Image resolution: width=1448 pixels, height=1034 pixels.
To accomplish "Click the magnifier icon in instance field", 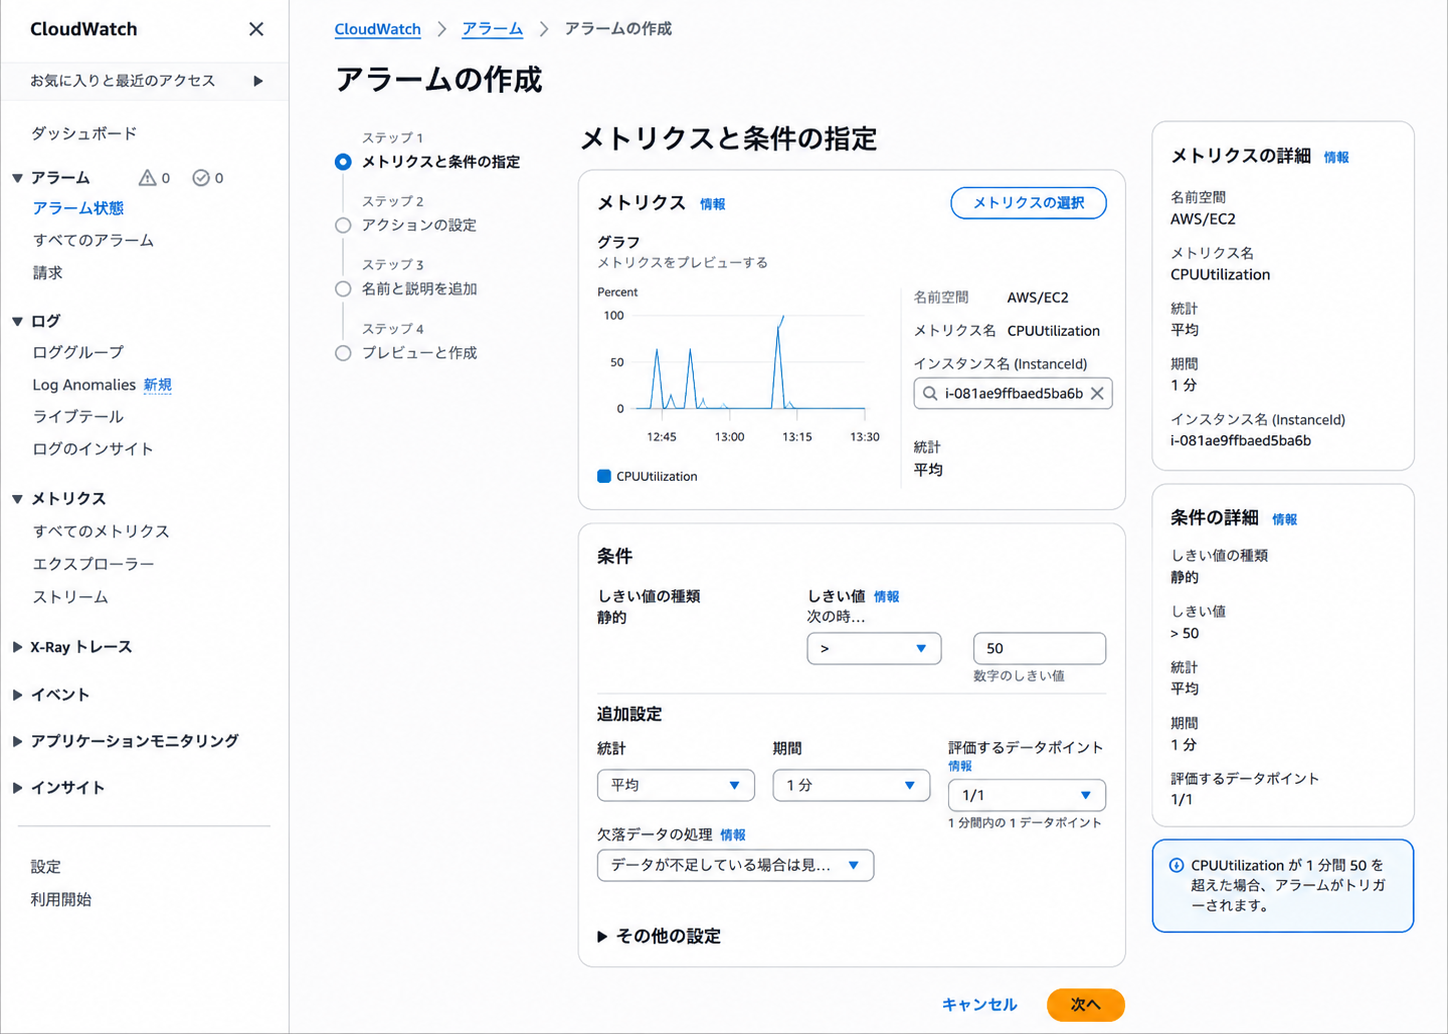I will [x=930, y=393].
